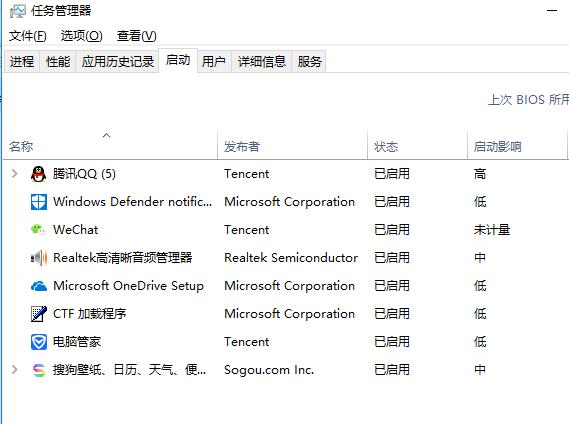Screen dimensions: 569x424
Task: Minimize the Task Manager window
Action: (552, 11)
